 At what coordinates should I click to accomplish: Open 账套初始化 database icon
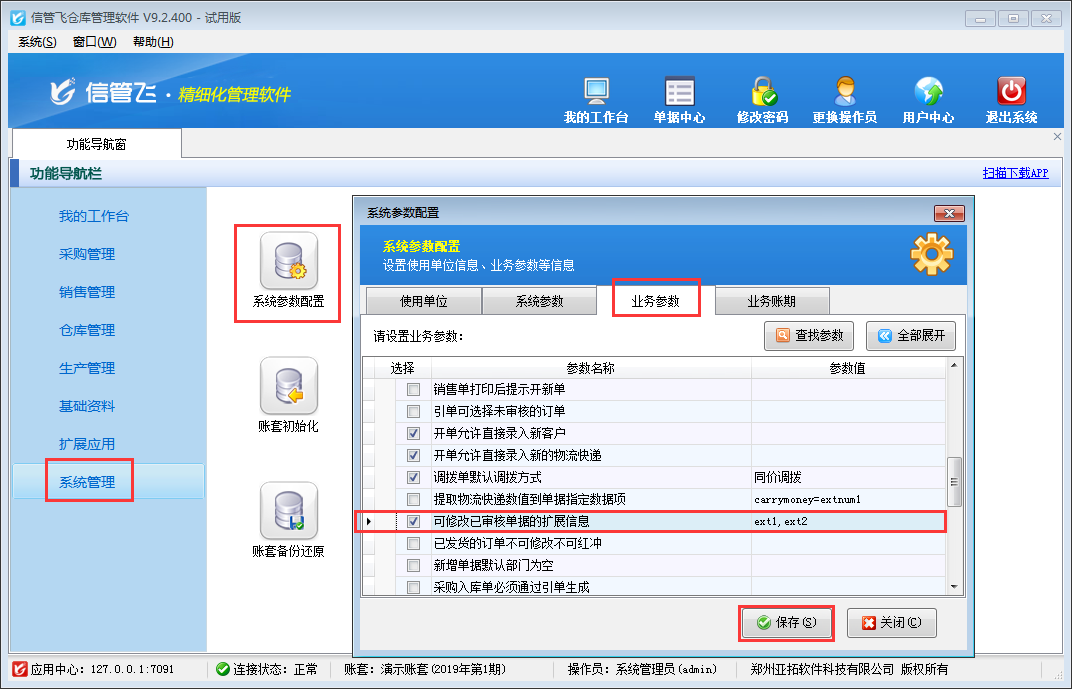(x=288, y=386)
